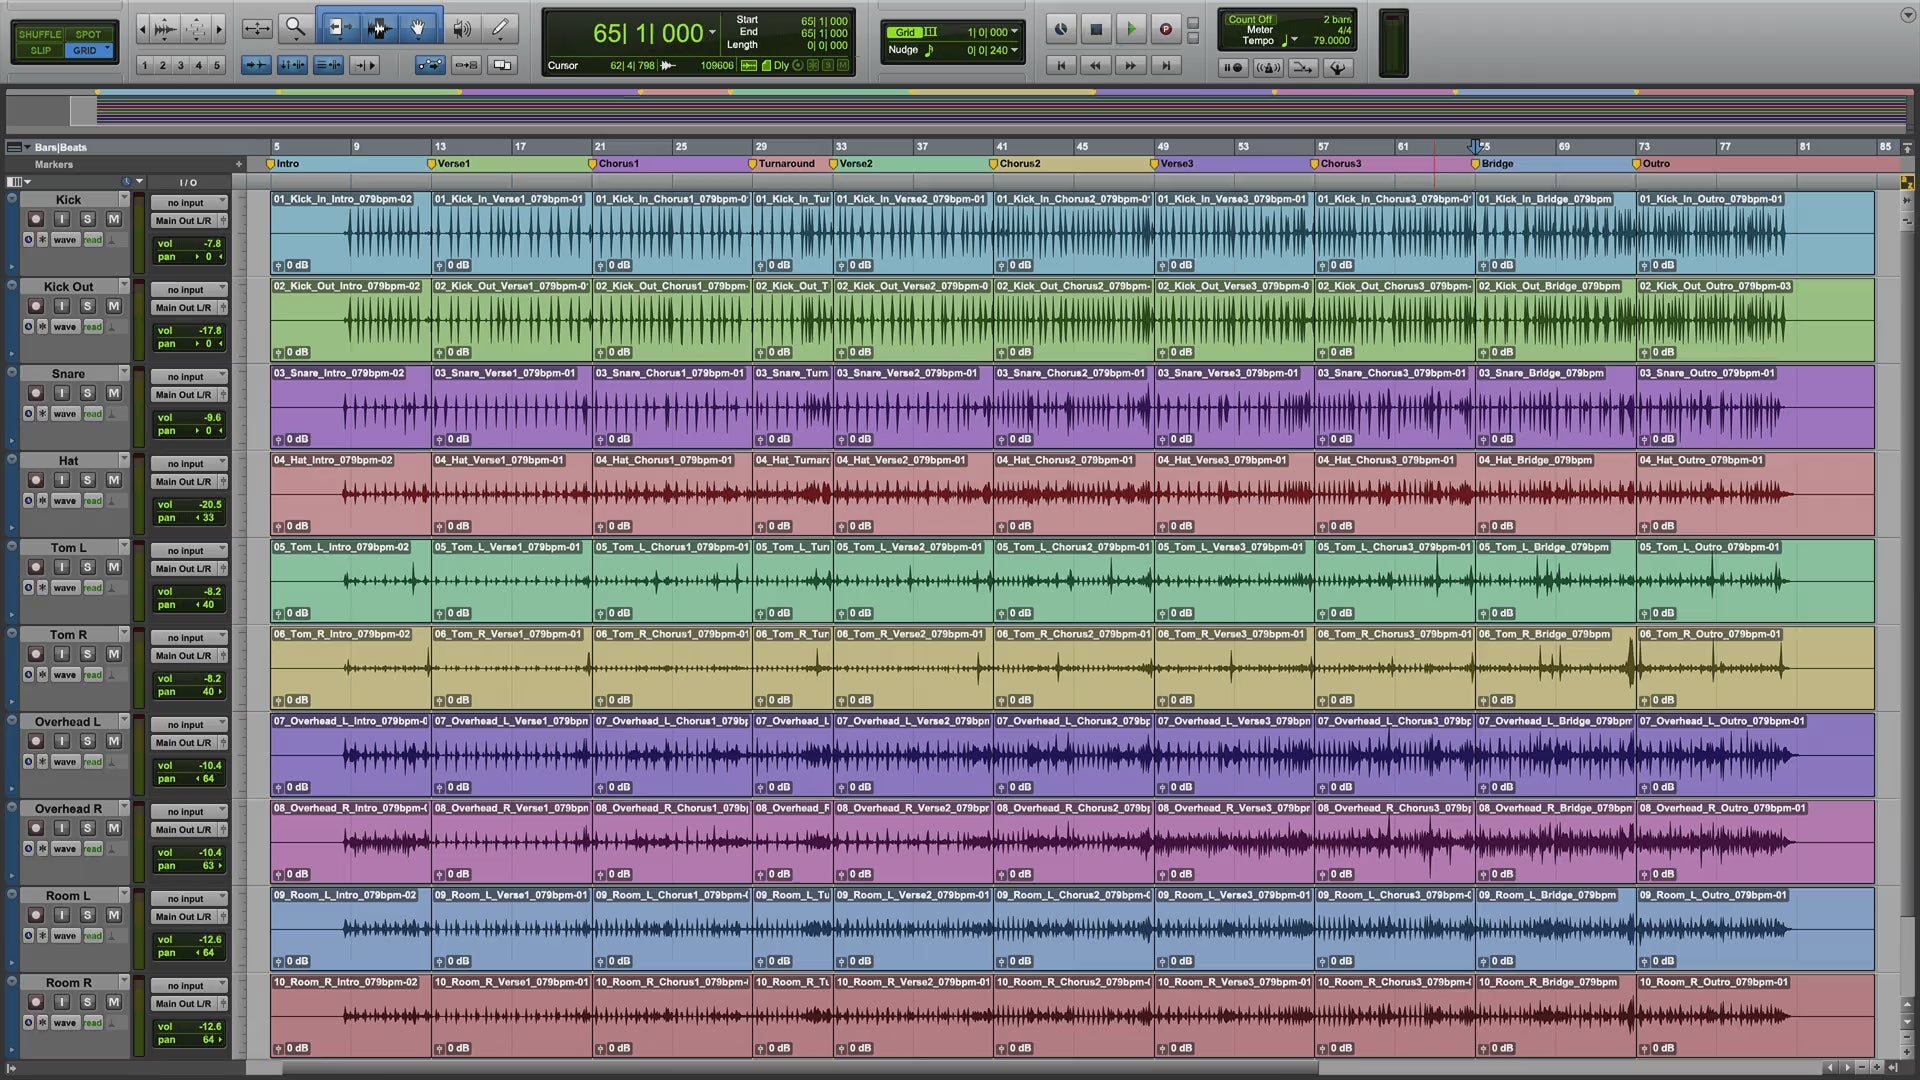Click the Fast Forward transport button
Image resolution: width=1920 pixels, height=1080 pixels.
click(1130, 65)
